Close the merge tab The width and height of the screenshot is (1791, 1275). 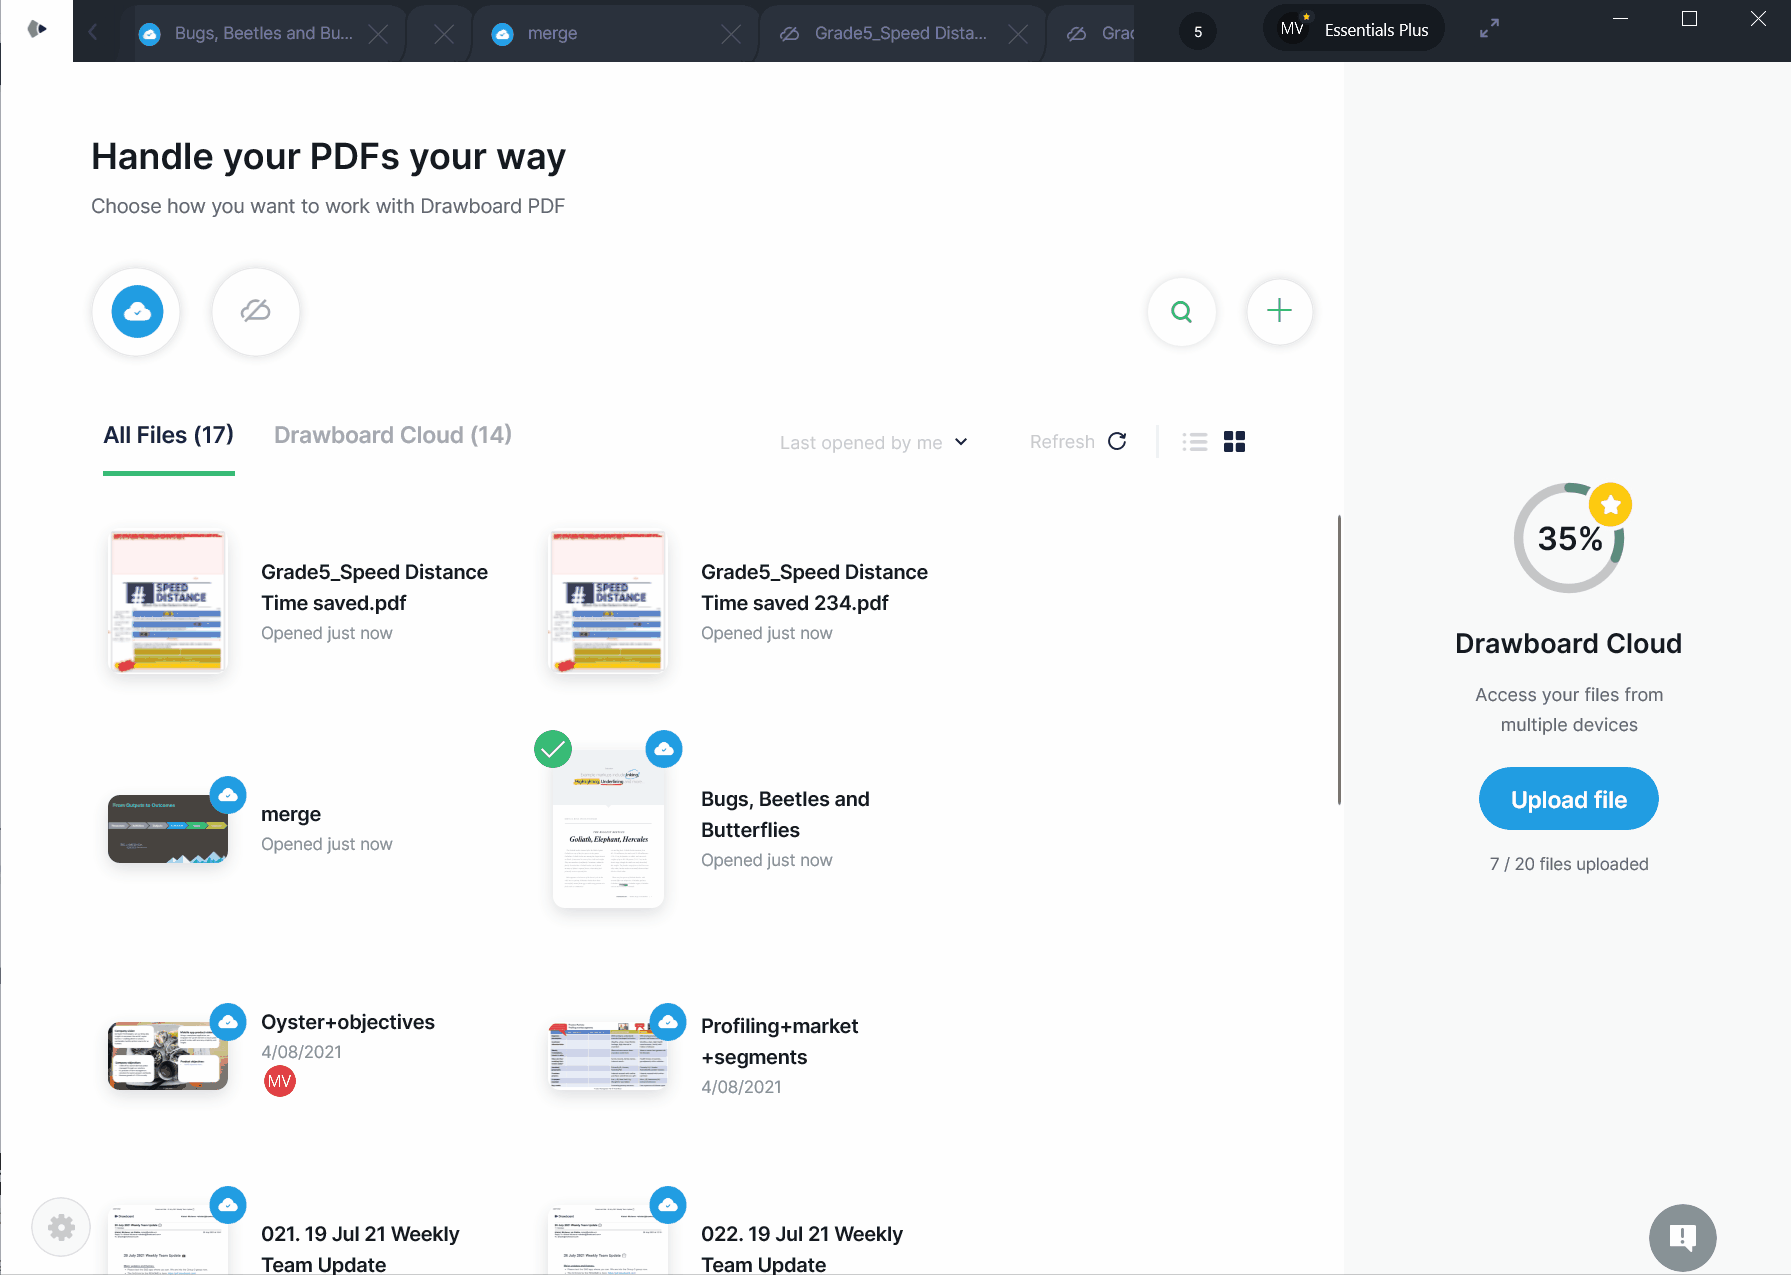pos(731,34)
